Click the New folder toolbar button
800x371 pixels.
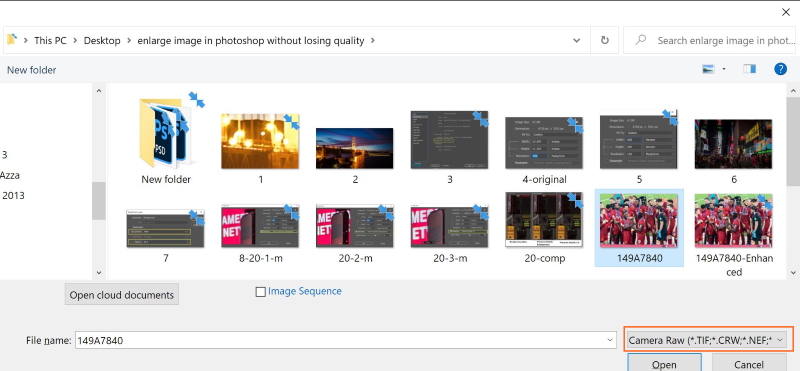(32, 70)
